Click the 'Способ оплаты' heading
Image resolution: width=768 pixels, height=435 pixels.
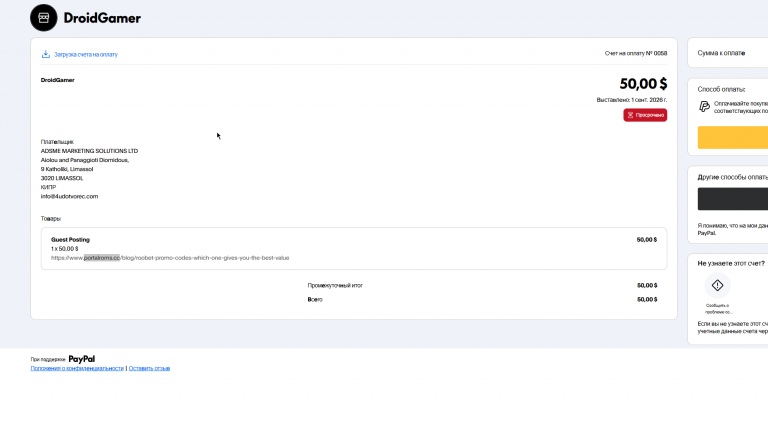click(x=721, y=89)
